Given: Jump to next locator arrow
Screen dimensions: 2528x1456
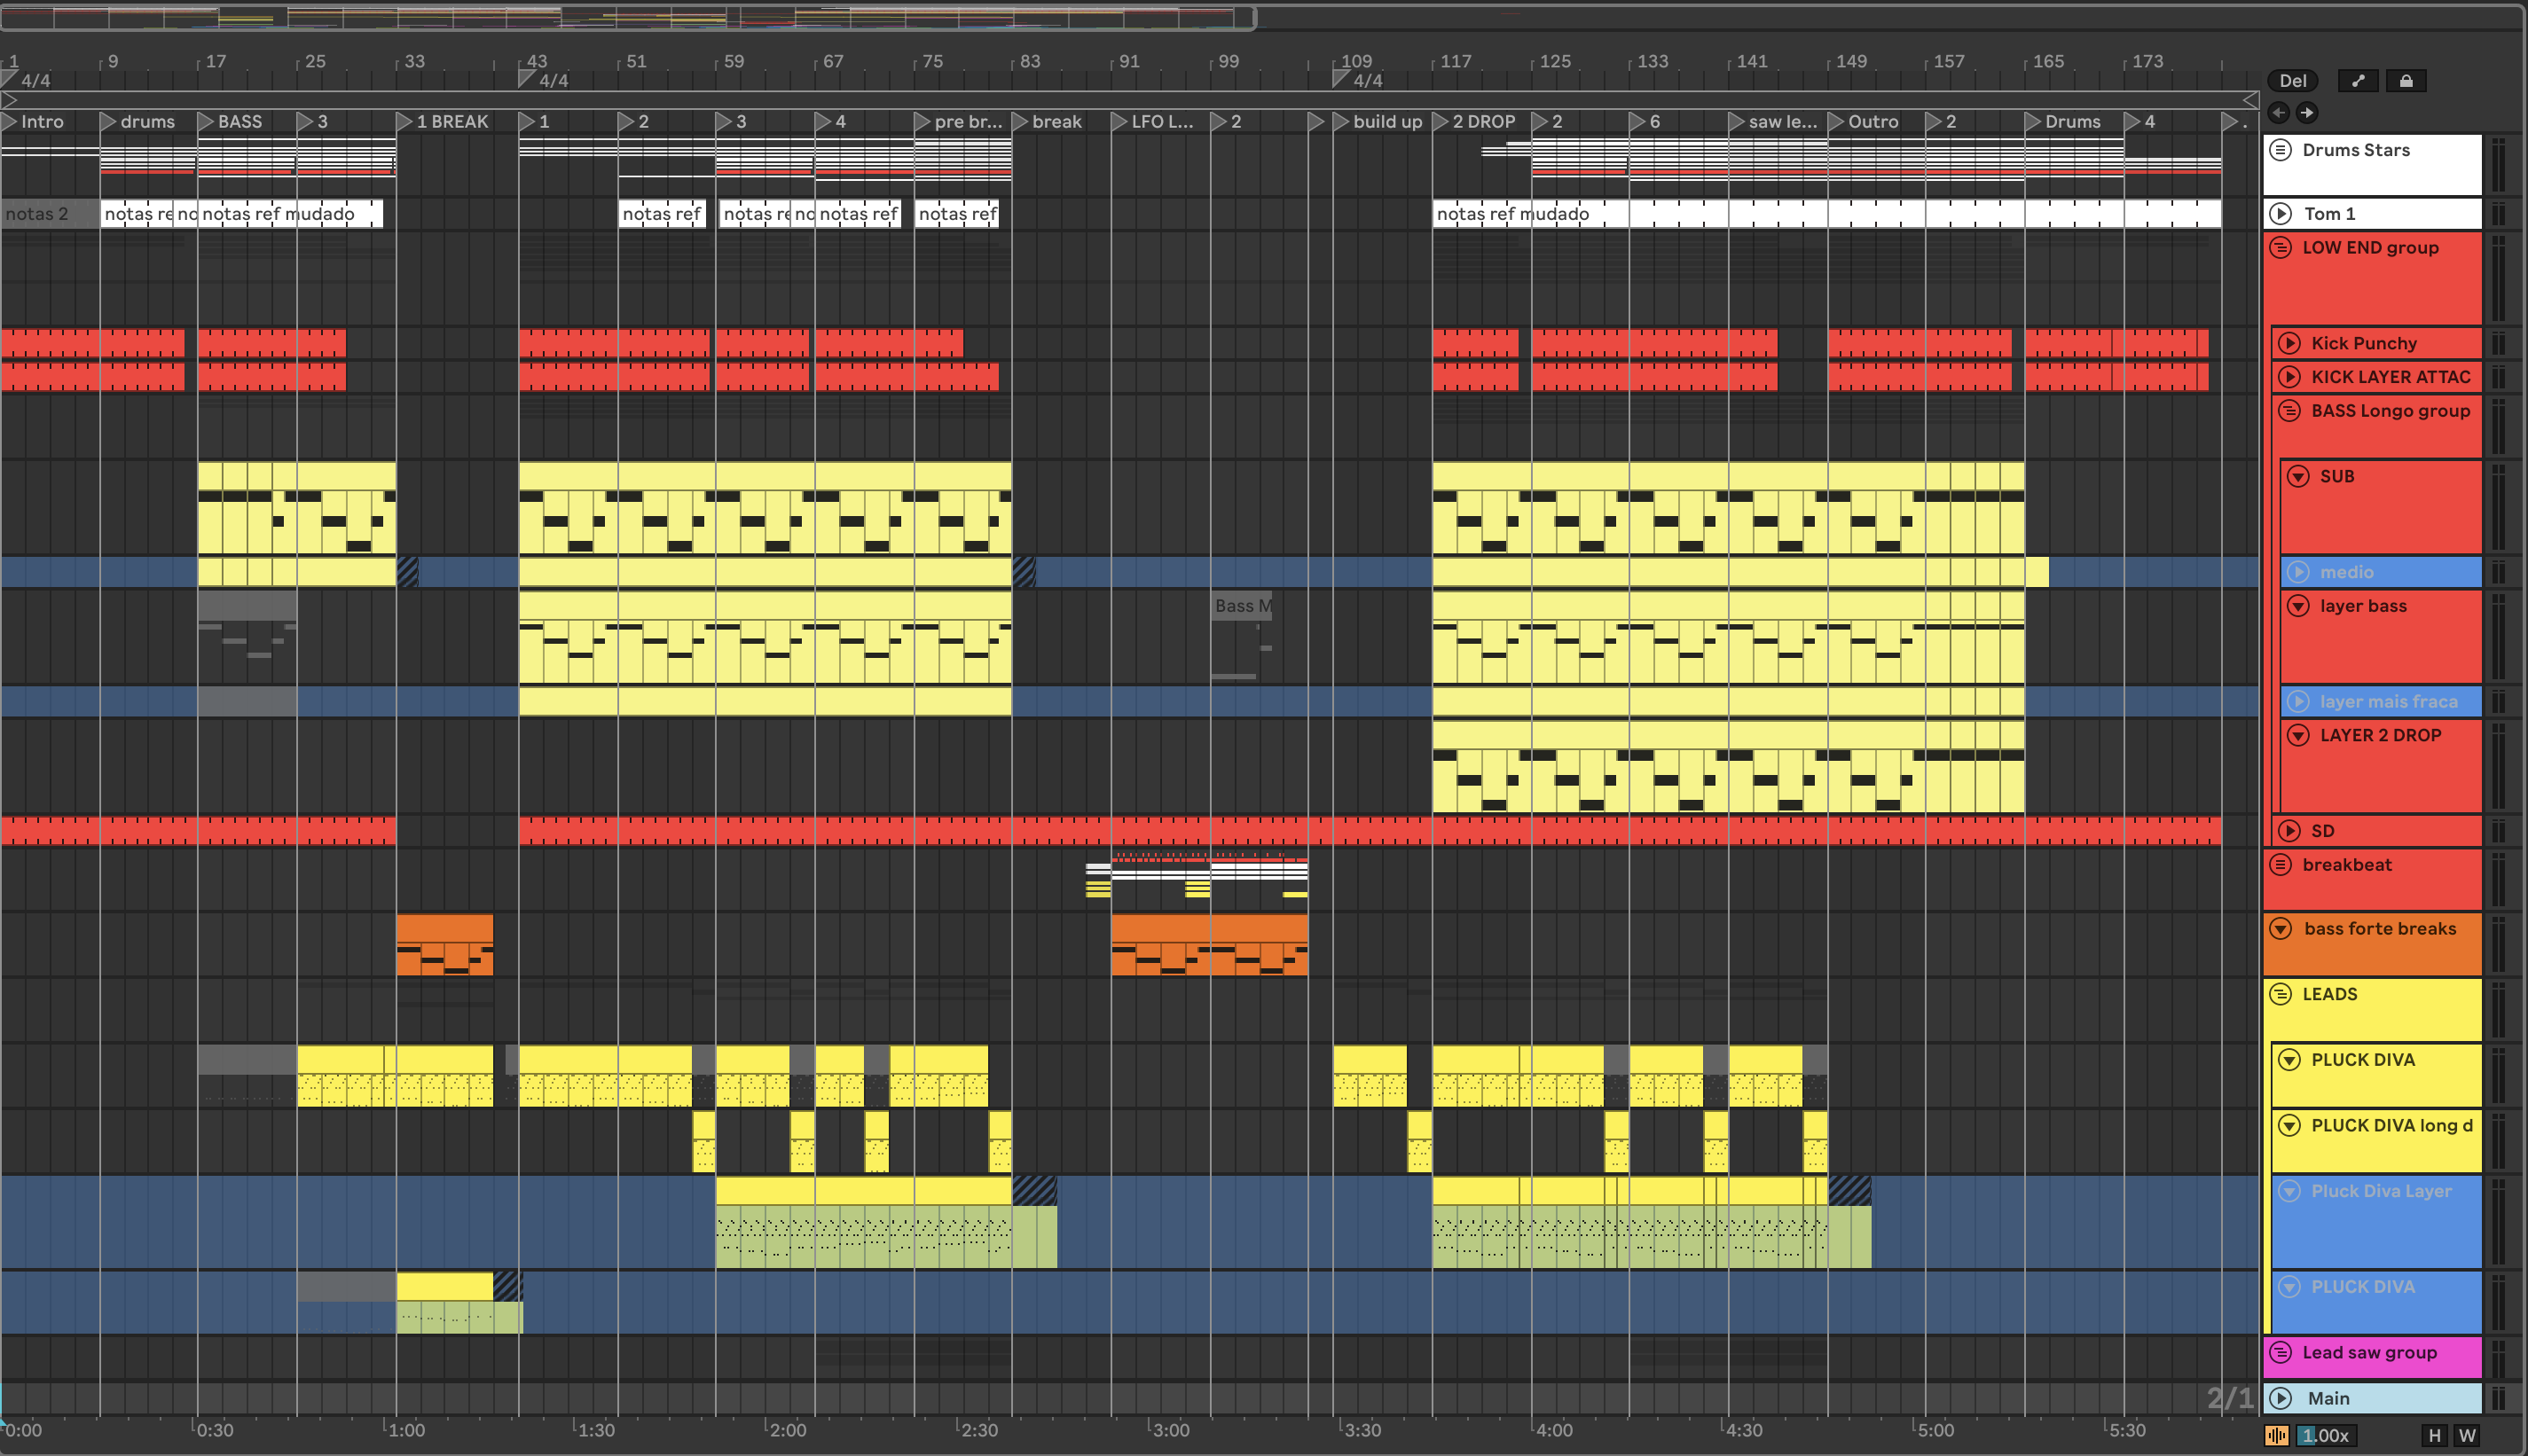Looking at the screenshot, I should click(2306, 112).
